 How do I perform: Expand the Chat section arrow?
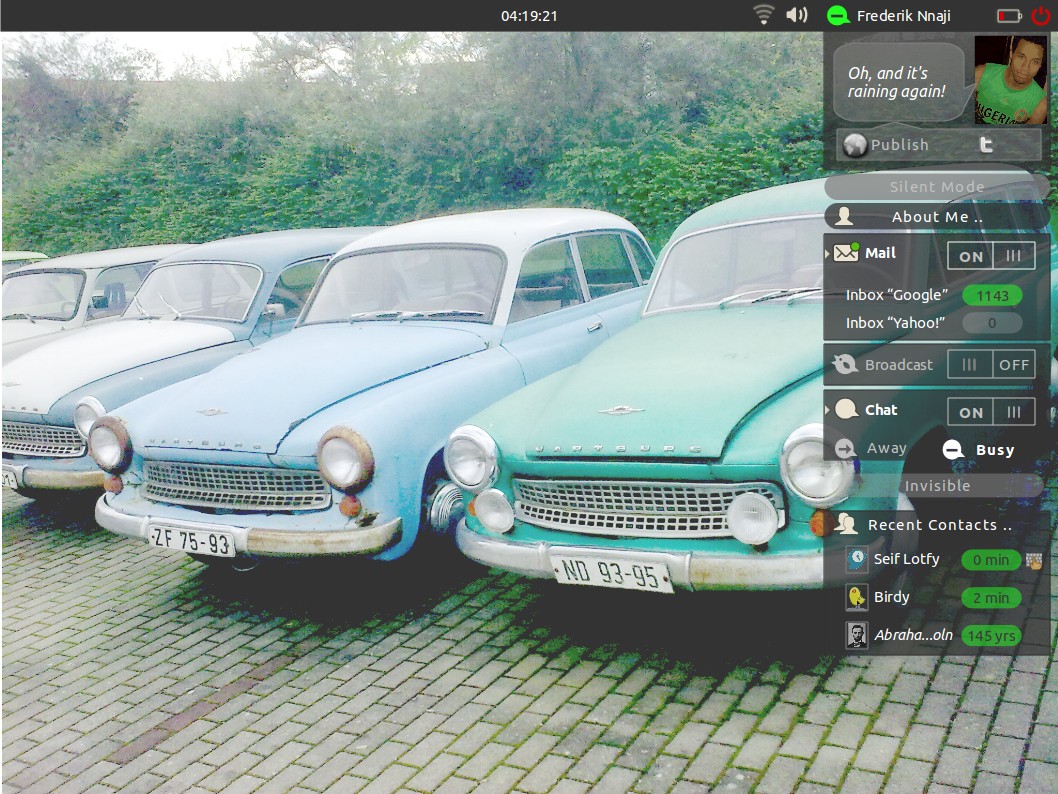[827, 410]
